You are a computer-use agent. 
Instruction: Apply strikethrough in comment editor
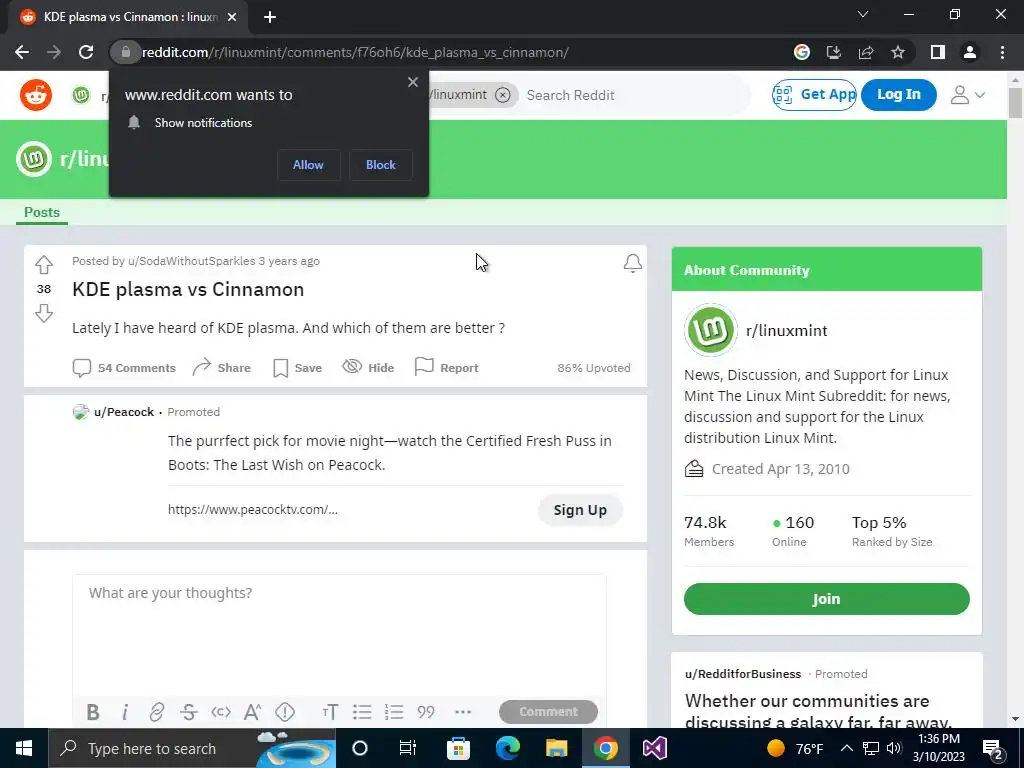189,712
